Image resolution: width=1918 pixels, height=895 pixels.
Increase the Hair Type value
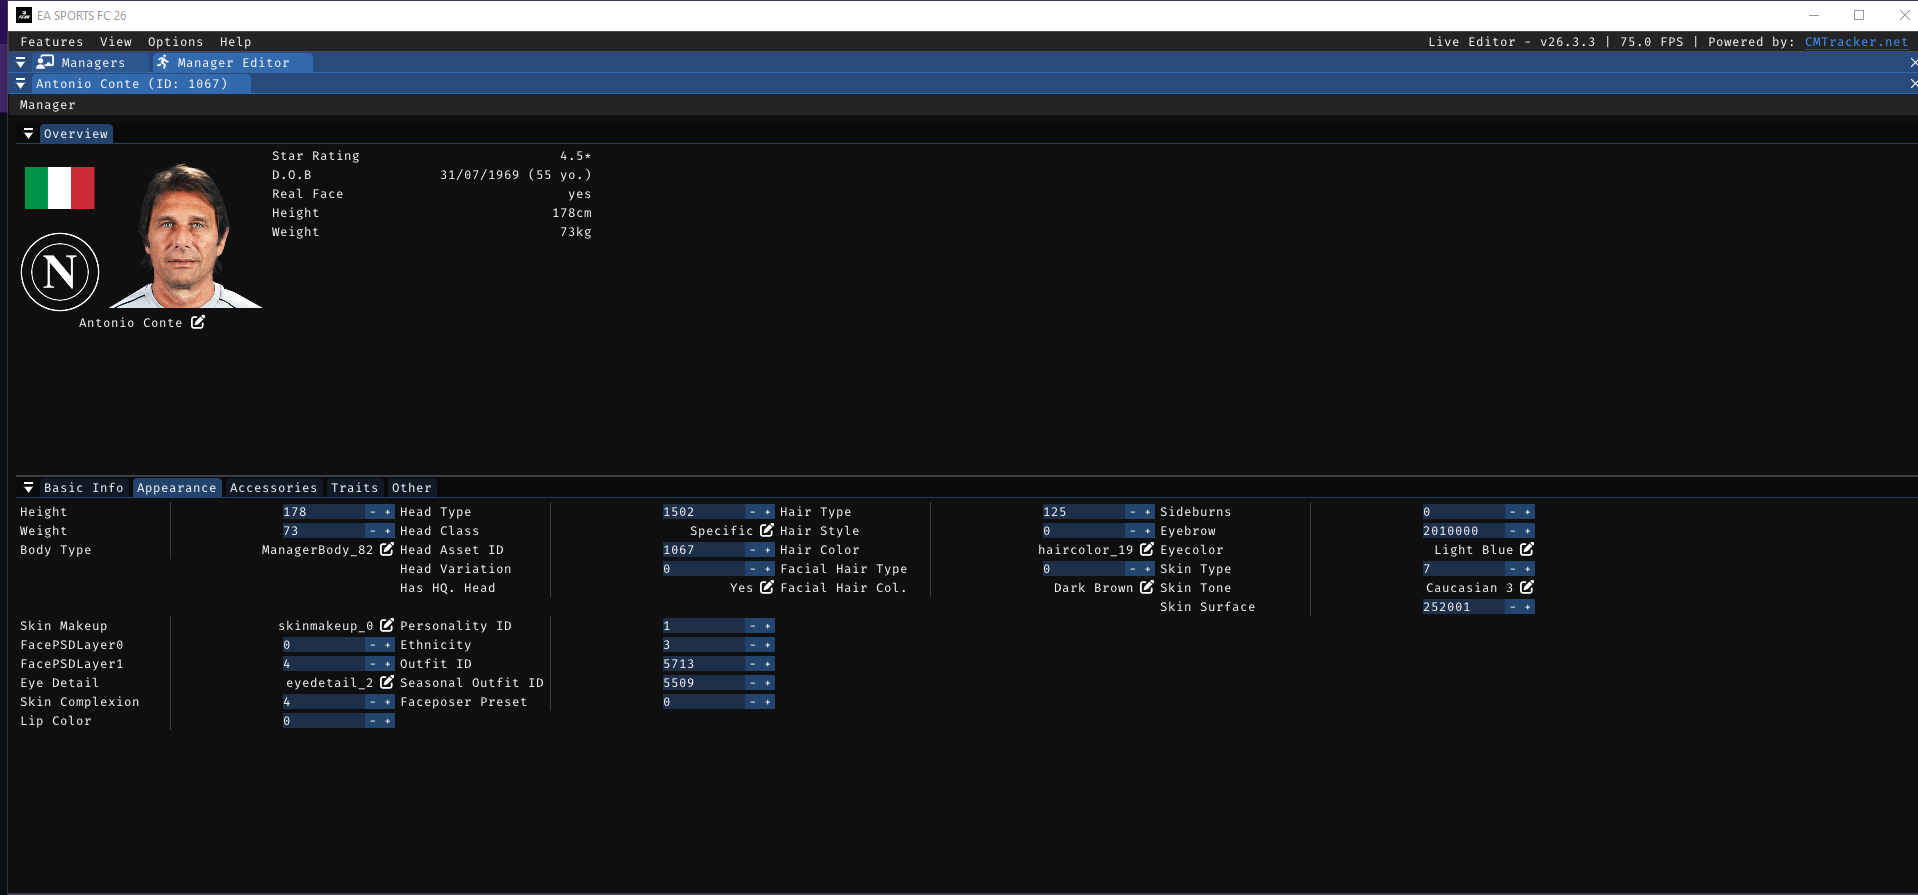pos(1148,512)
